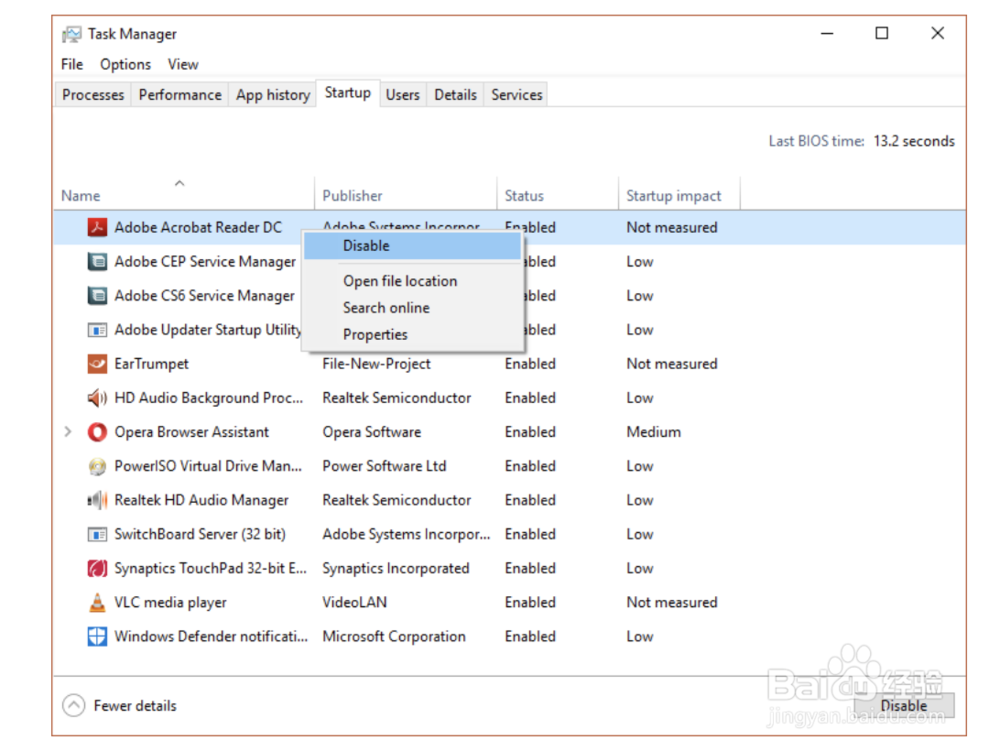Click the Task Manager title bar icon
The width and height of the screenshot is (1000, 751).
tap(71, 34)
